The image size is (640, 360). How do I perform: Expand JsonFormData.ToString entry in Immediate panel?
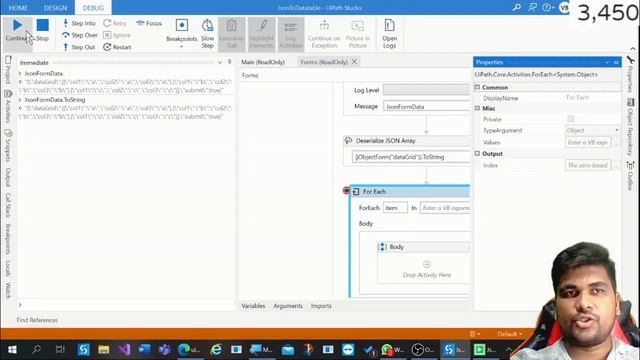point(20,100)
